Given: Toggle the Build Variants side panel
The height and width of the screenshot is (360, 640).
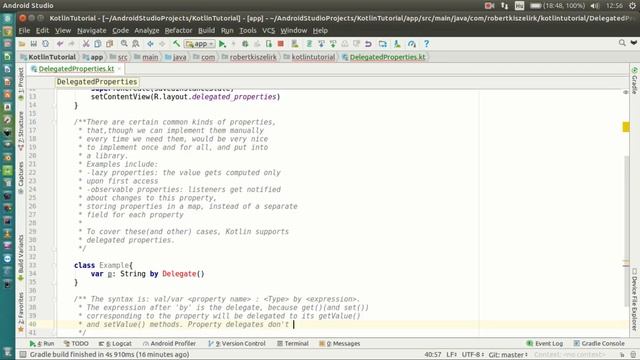Looking at the screenshot, I should click(x=21, y=258).
